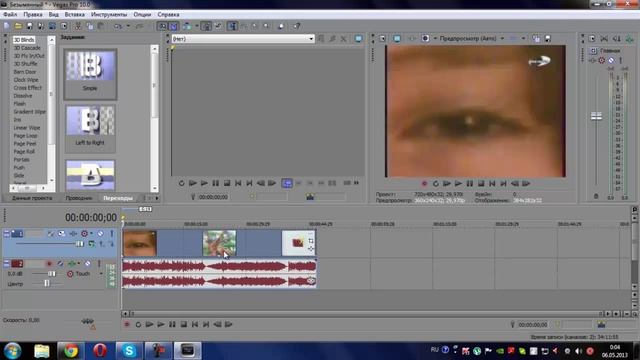Arm audio track 2 for record
This screenshot has height=360, width=640.
pyautogui.click(x=49, y=264)
